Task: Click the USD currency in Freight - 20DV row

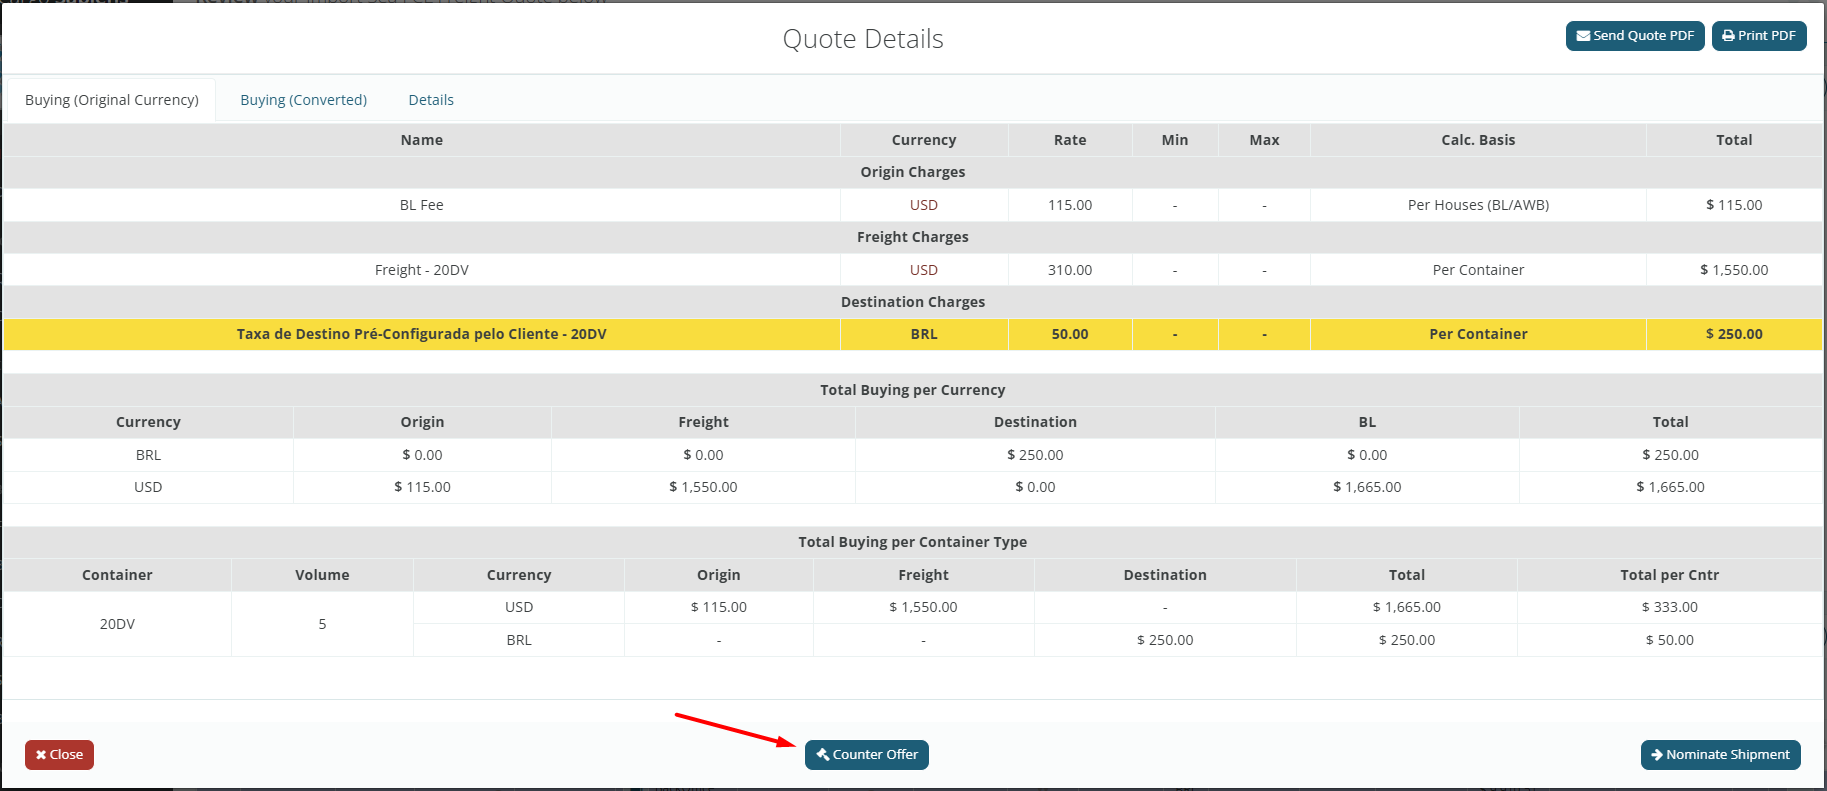Action: pos(923,270)
